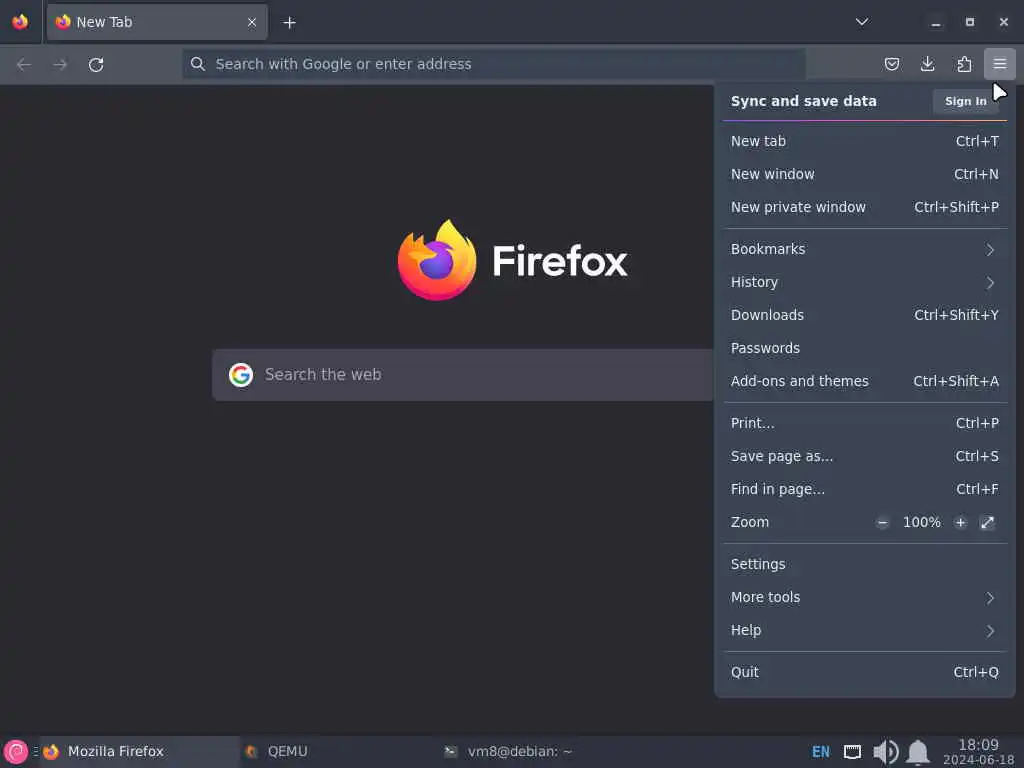Expand the Bookmarks submenu

865,249
